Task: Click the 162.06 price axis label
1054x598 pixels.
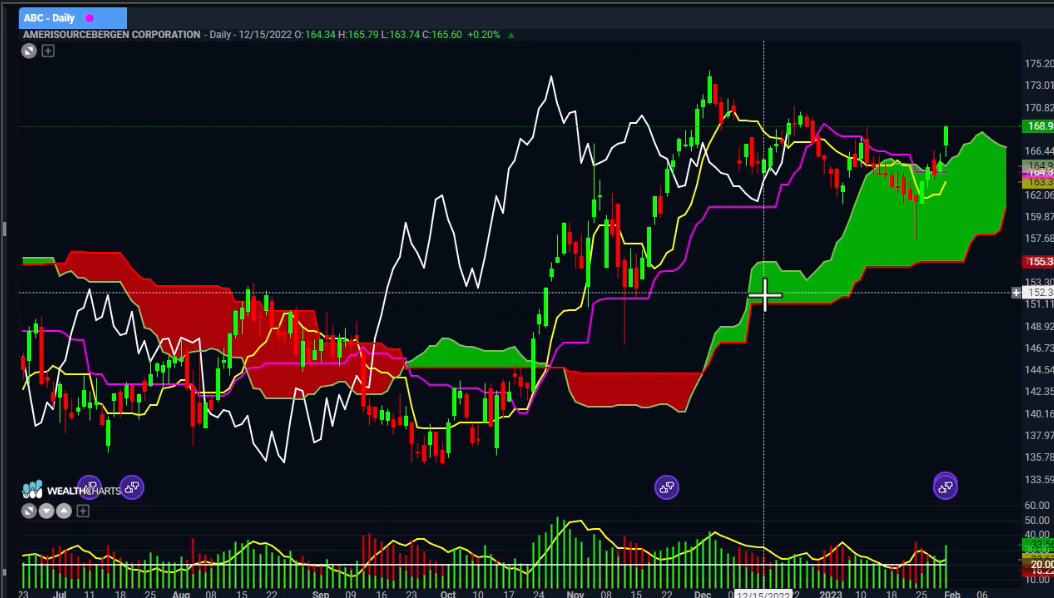Action: pos(1039,195)
